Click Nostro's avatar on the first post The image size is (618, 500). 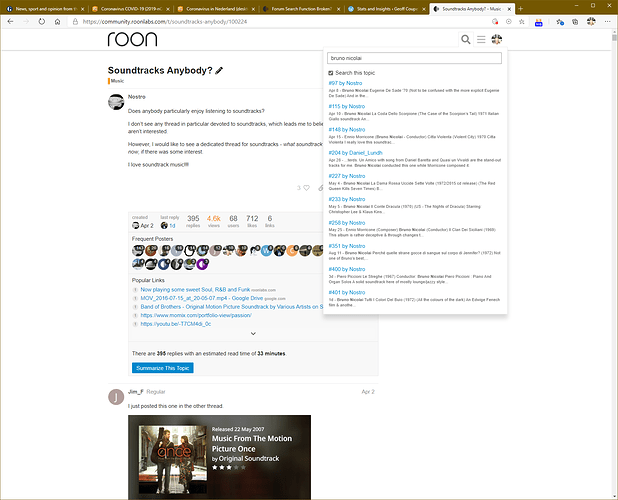(x=116, y=102)
